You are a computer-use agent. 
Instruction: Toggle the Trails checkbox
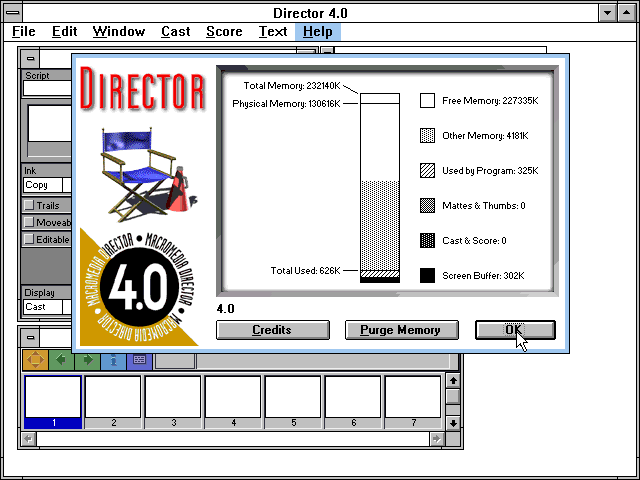29,205
